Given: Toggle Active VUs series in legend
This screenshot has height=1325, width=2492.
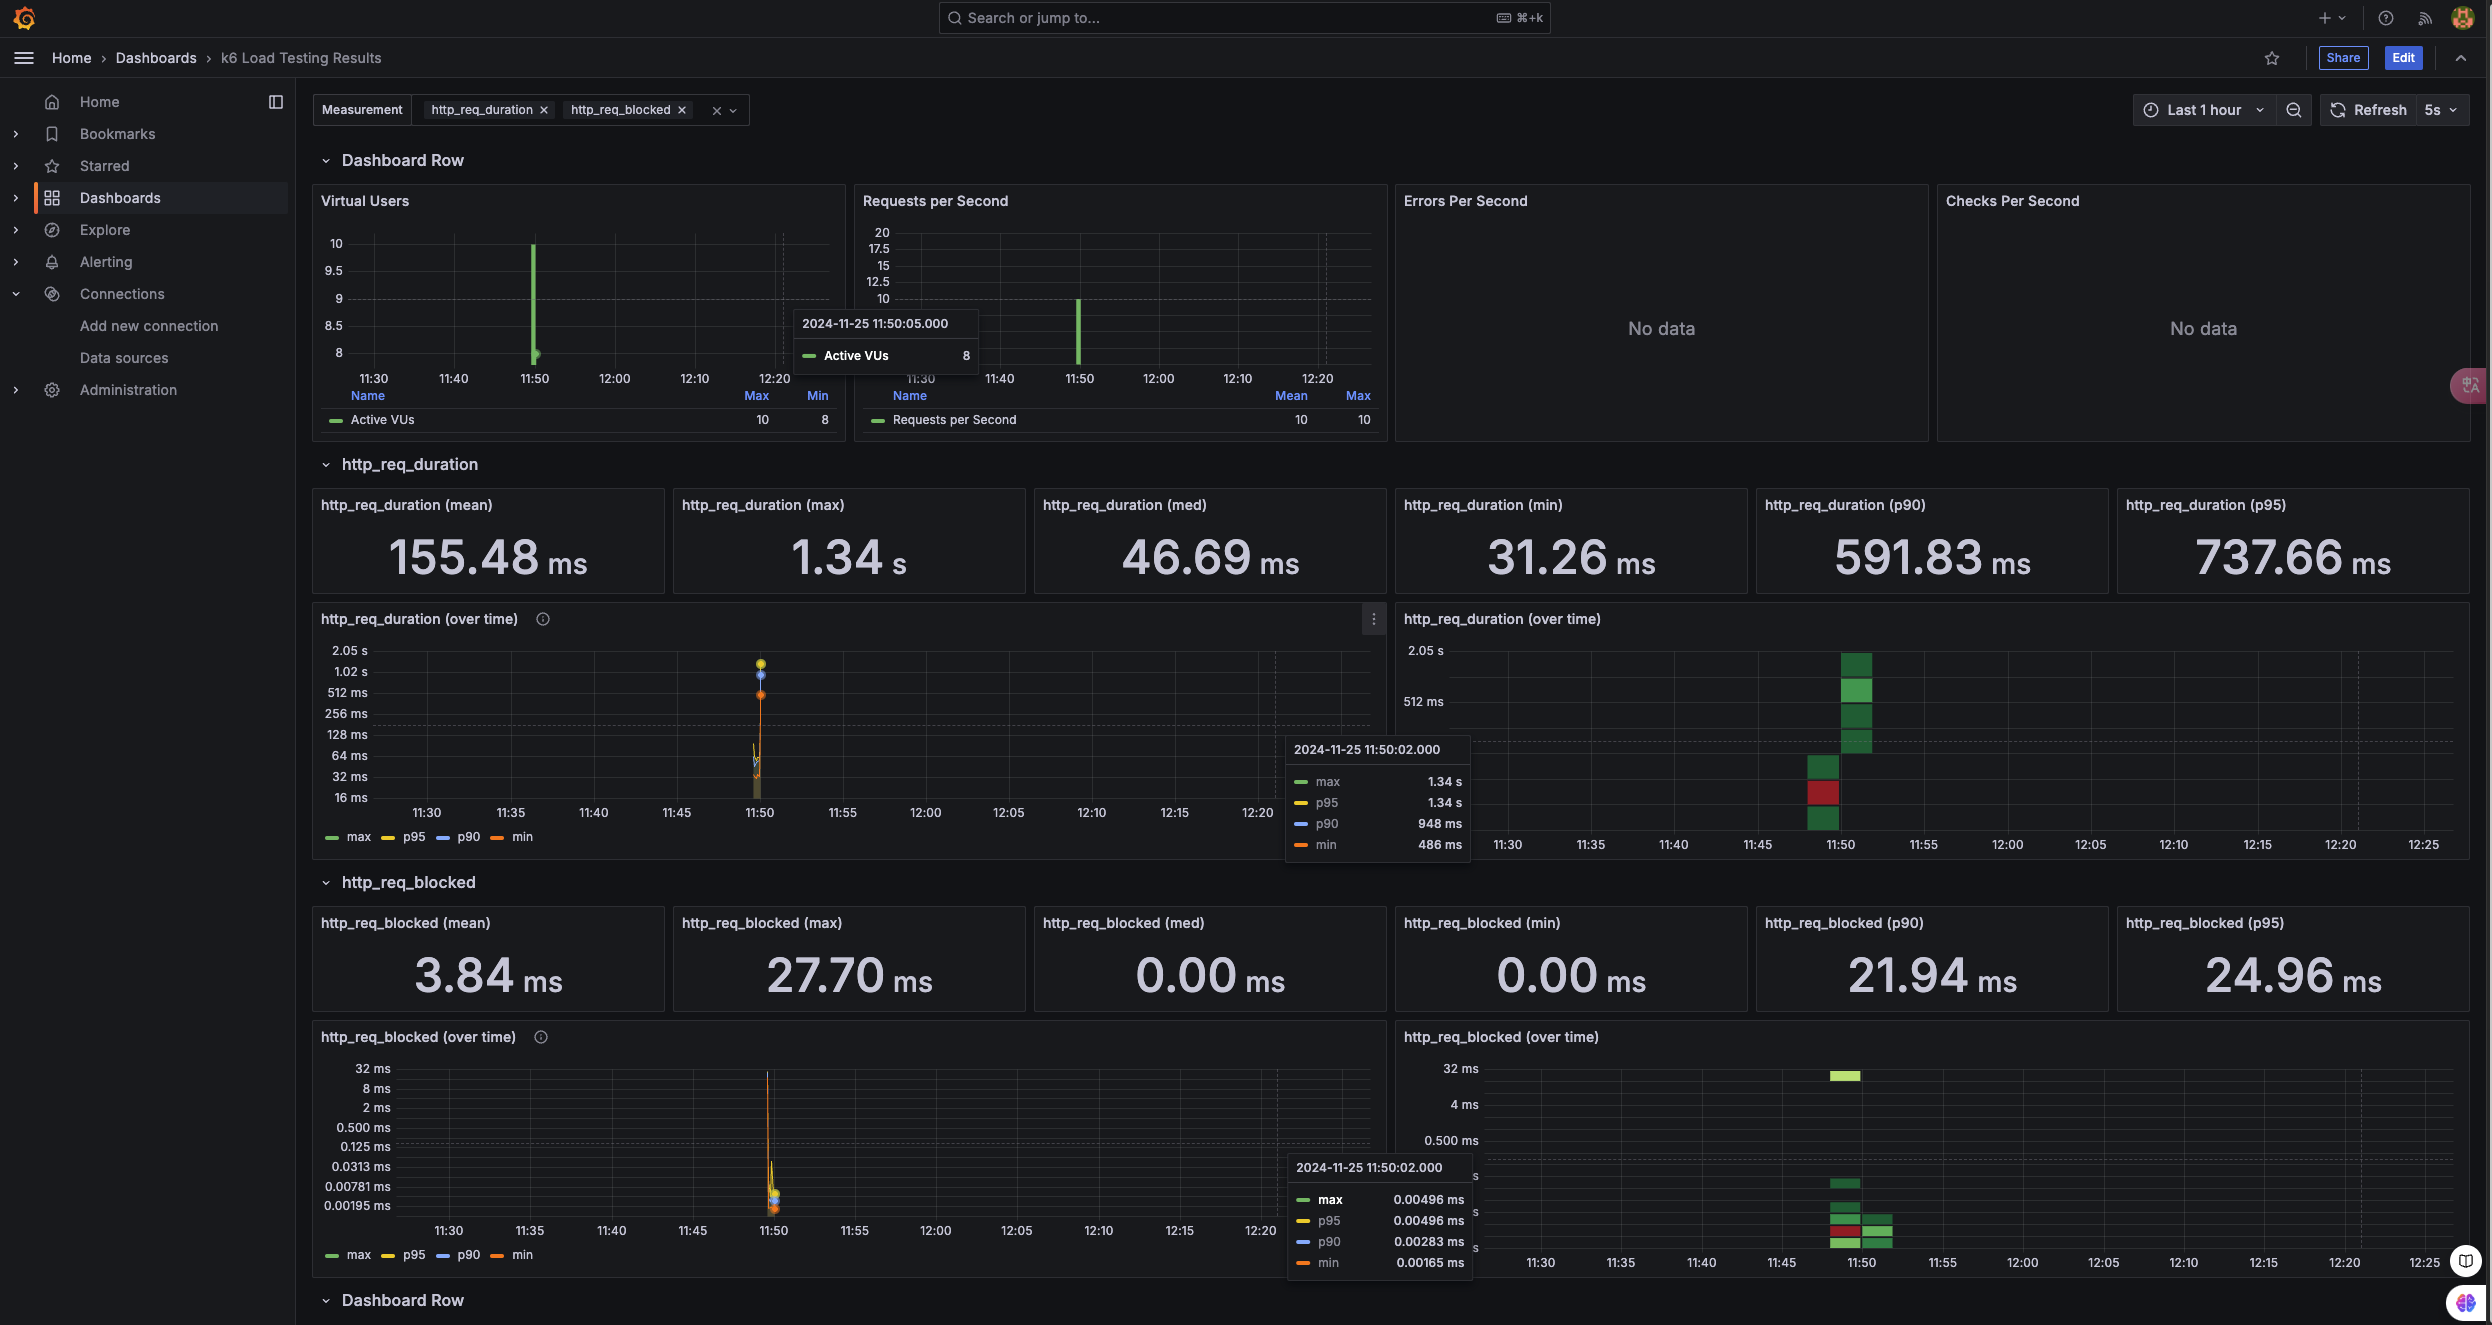Looking at the screenshot, I should (382, 420).
